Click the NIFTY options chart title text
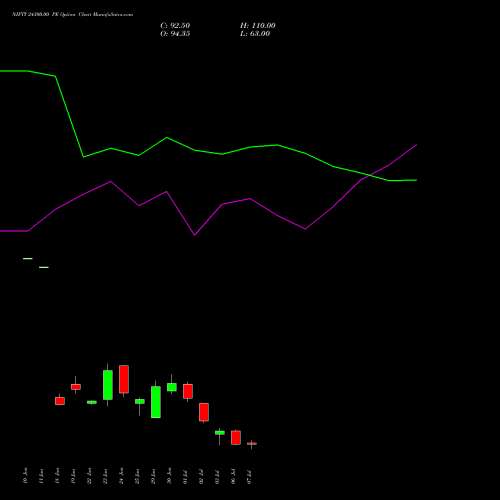 (72, 14)
